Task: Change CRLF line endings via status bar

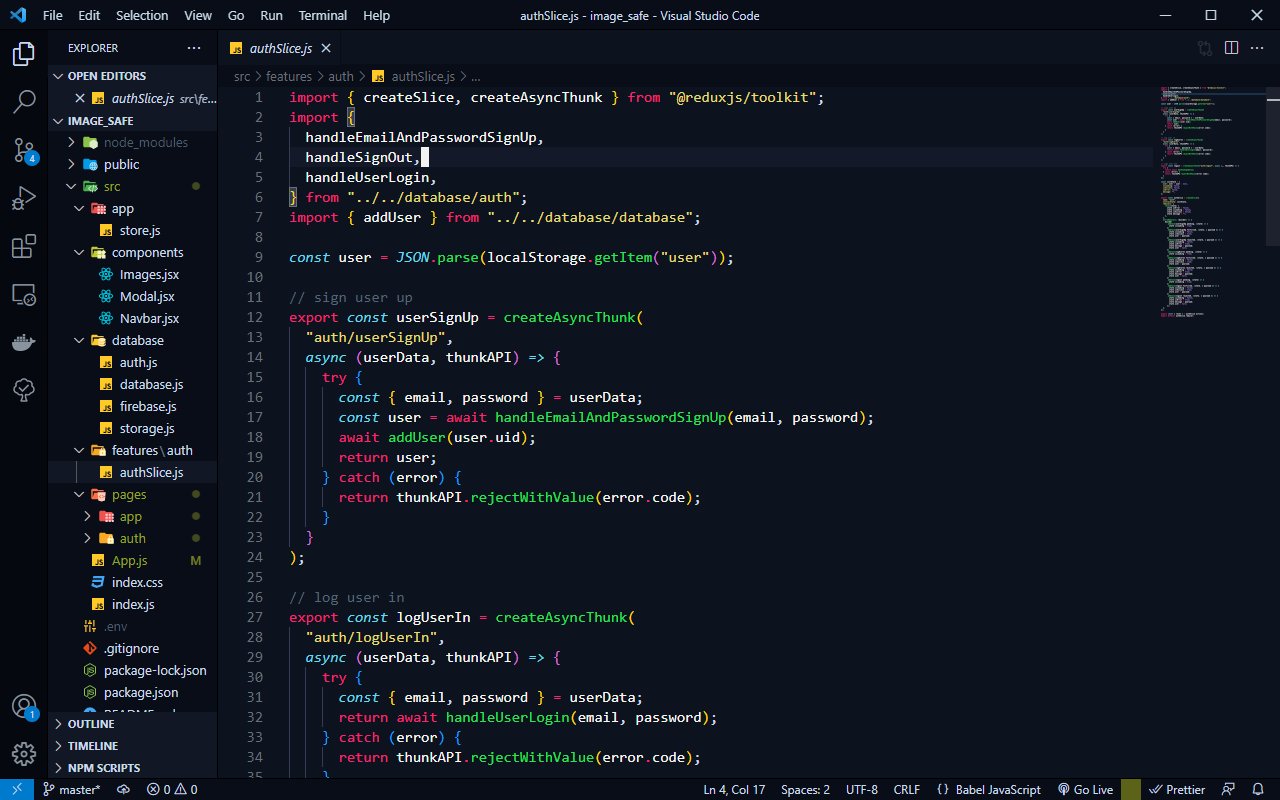Action: click(x=906, y=789)
